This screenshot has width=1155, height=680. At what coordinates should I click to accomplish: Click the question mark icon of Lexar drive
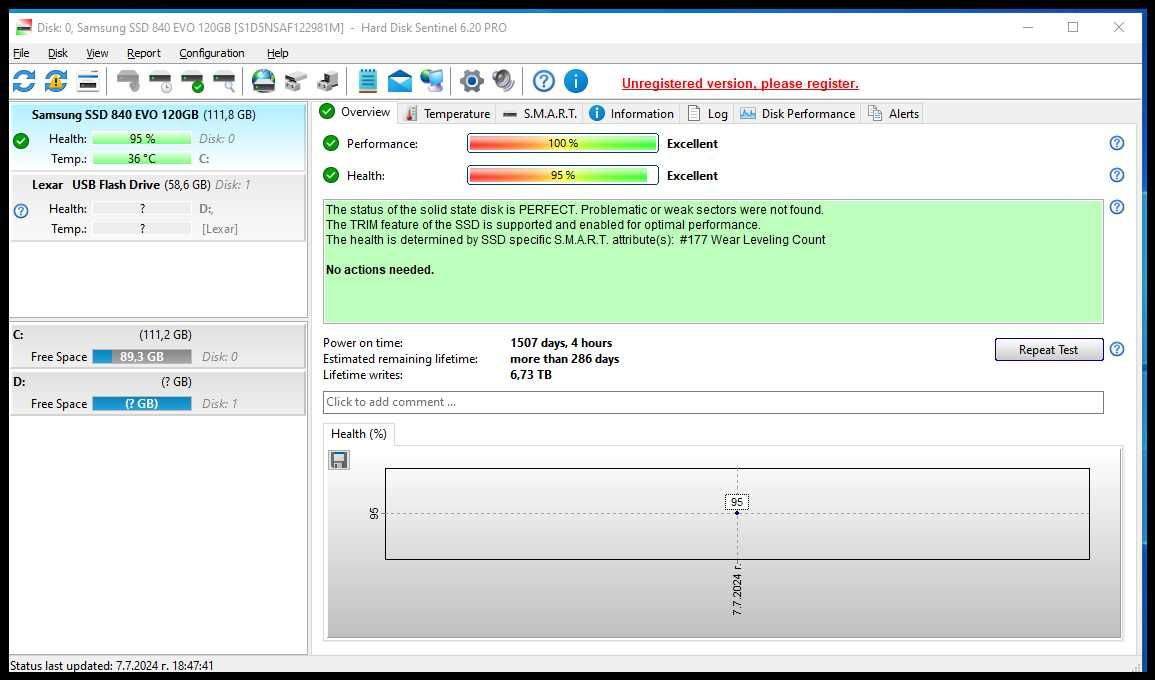click(21, 211)
